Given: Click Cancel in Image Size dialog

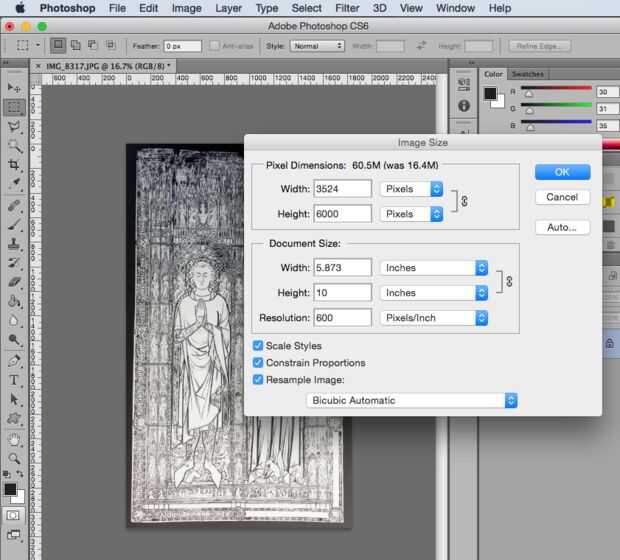Looking at the screenshot, I should click(x=562, y=197).
